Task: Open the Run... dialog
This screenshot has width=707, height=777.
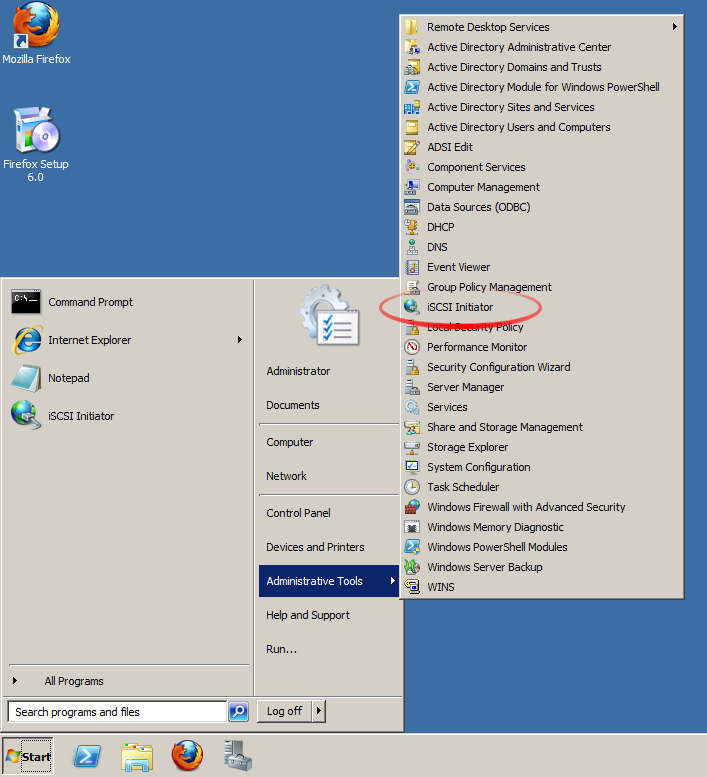Action: [281, 649]
